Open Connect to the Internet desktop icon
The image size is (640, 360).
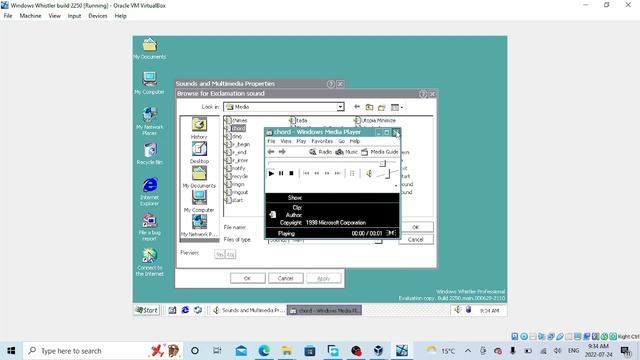pos(149,262)
